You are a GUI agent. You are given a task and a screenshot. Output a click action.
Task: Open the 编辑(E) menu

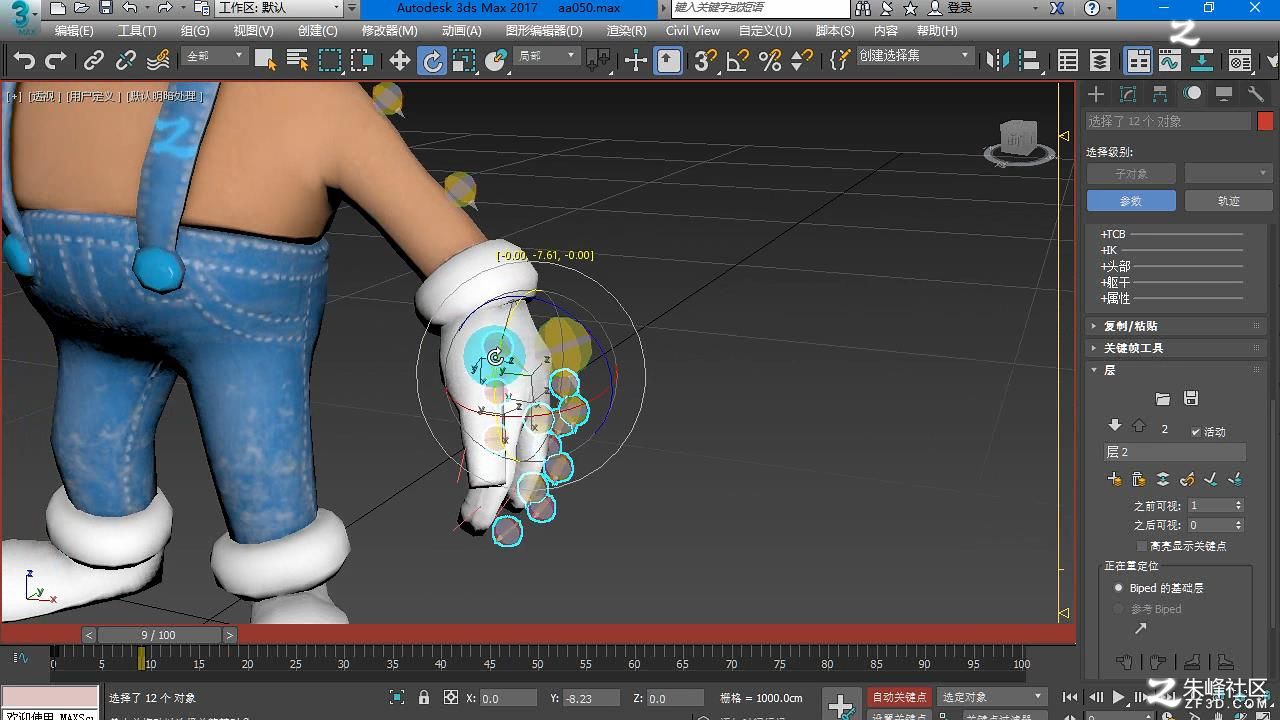pyautogui.click(x=74, y=31)
